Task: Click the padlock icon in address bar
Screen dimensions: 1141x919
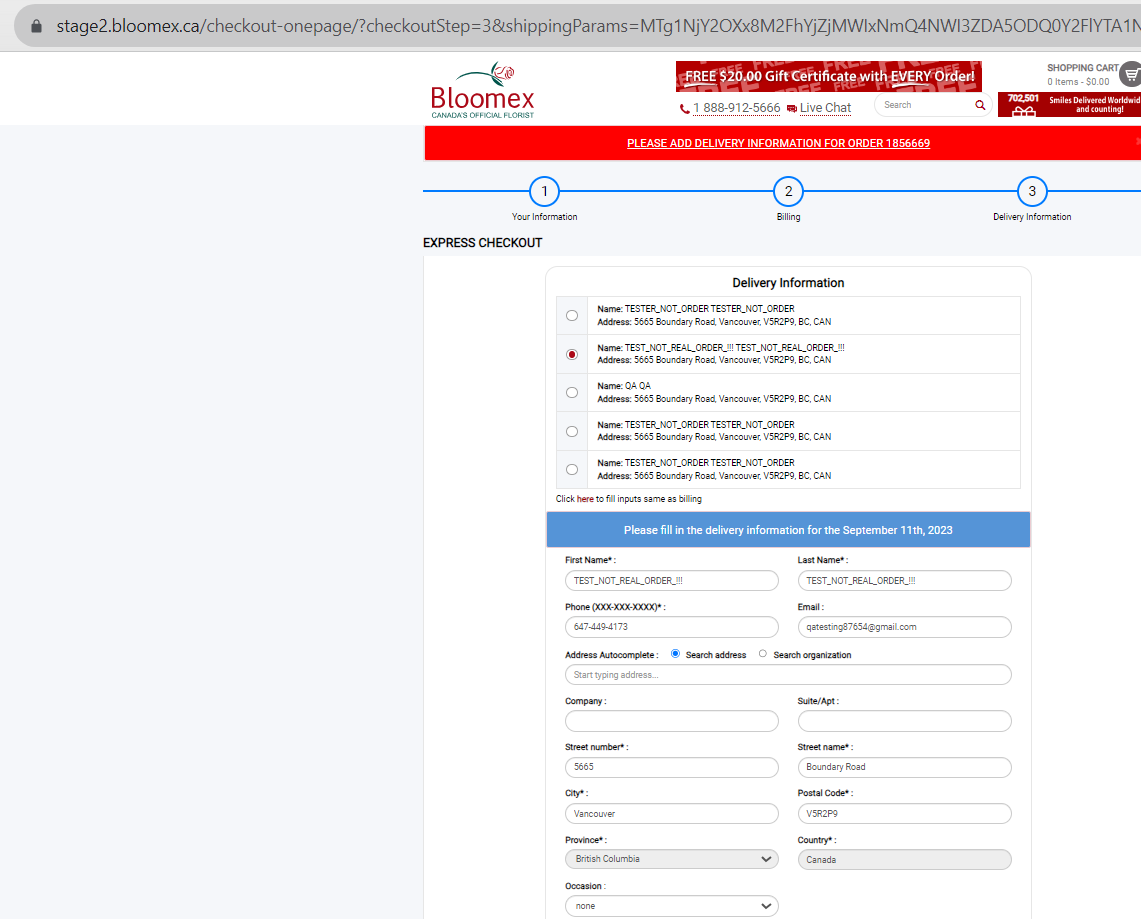Action: tap(36, 26)
